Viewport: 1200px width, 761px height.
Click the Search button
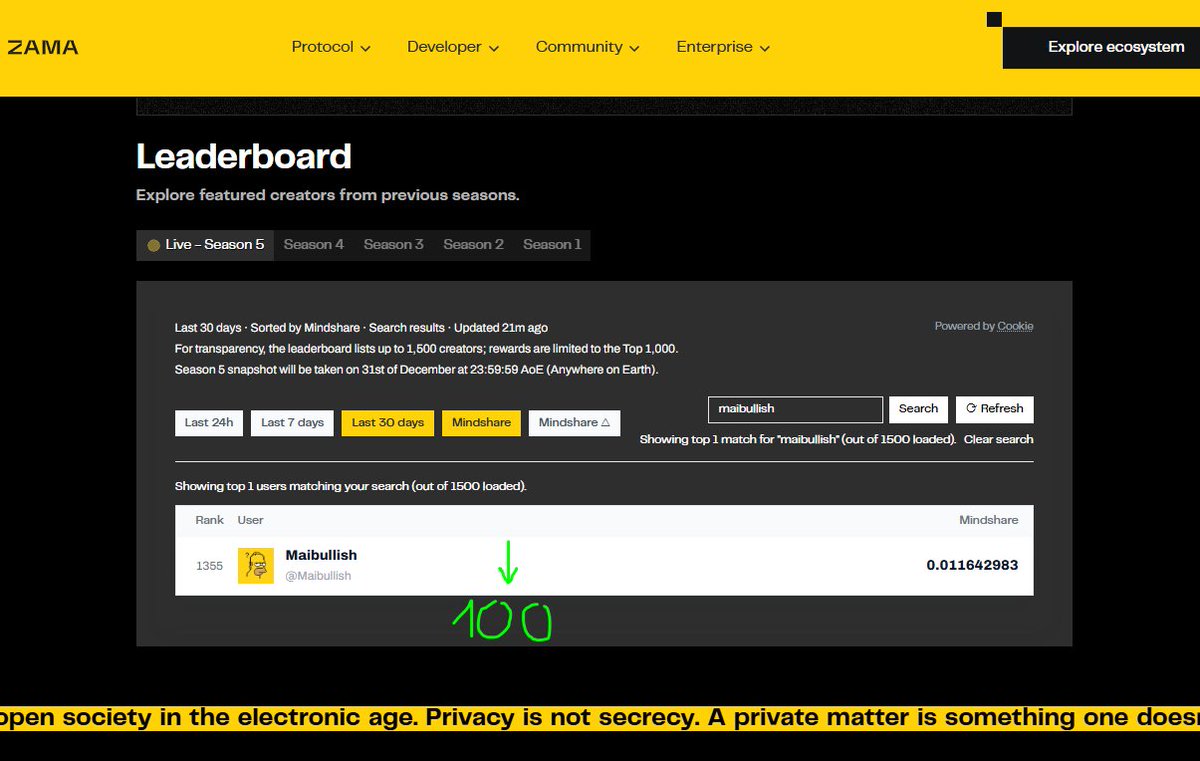pos(918,409)
